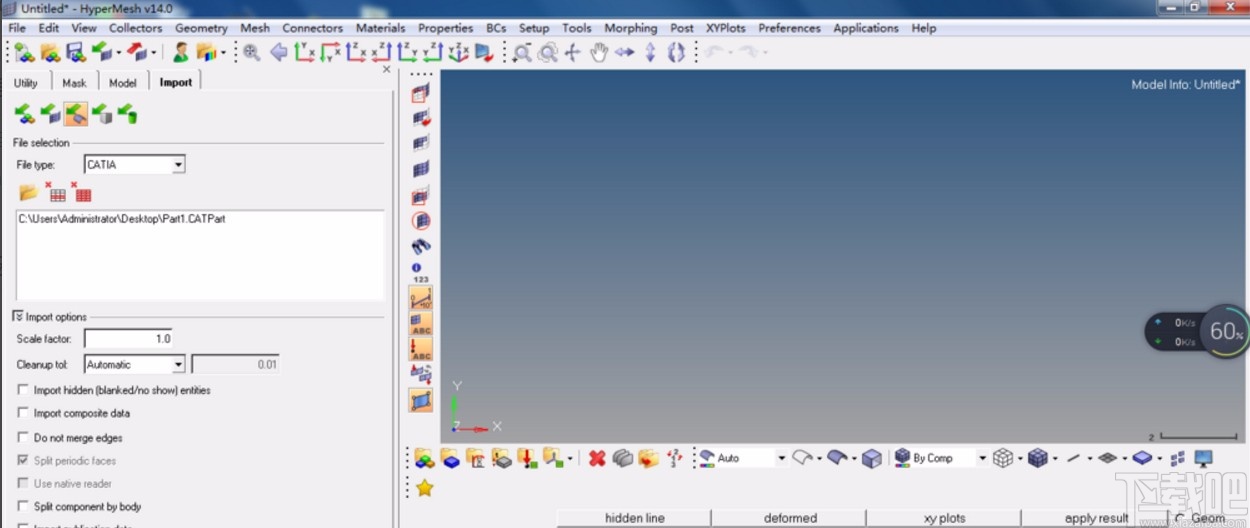Expand the wireframe elements cube dropdown arrow
1250x528 pixels.
tap(1021, 459)
